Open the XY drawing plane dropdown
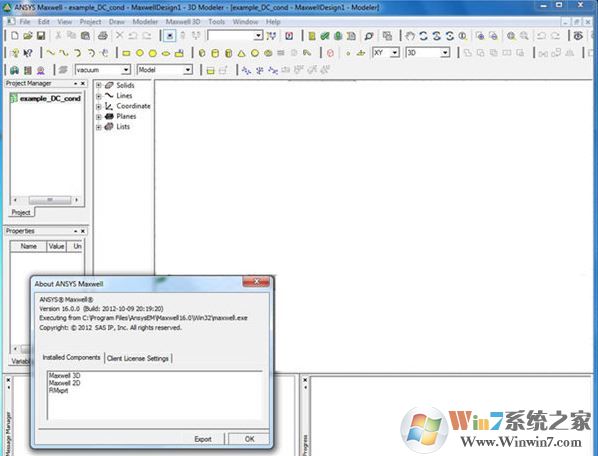Viewport: 598px width, 456px height. tap(395, 53)
